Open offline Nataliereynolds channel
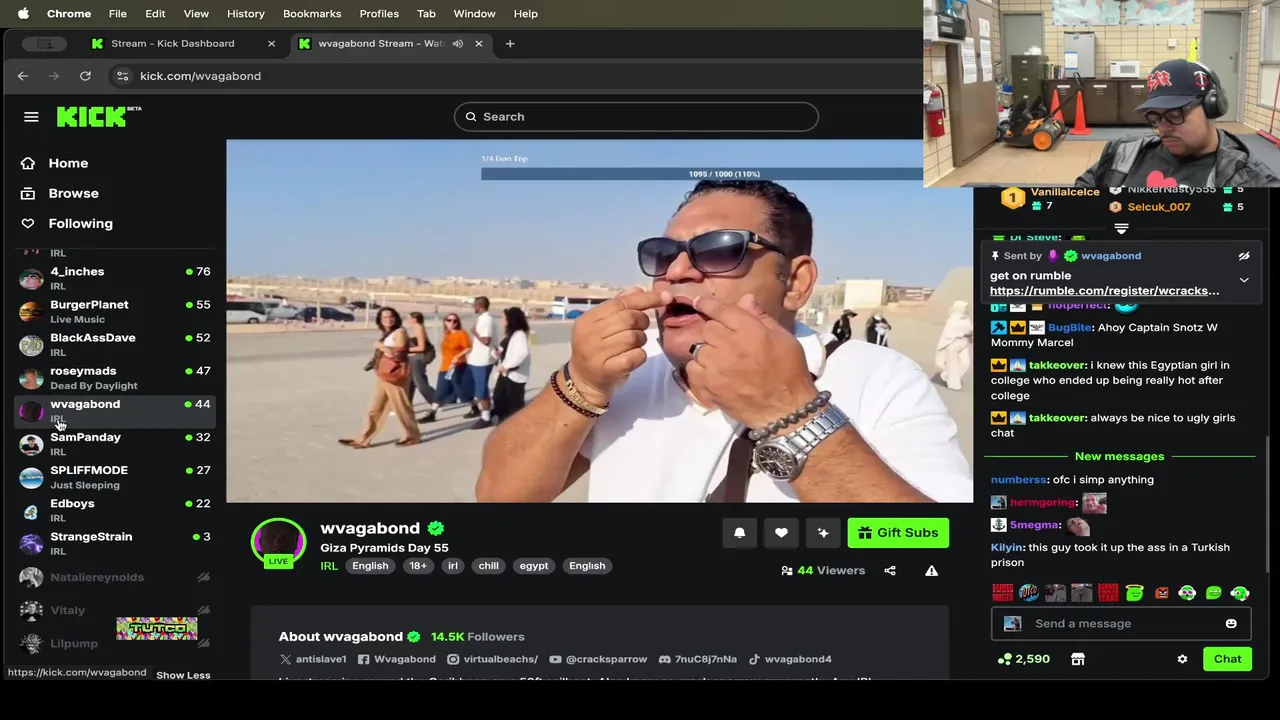Screen dimensions: 1280x720 tap(115, 577)
